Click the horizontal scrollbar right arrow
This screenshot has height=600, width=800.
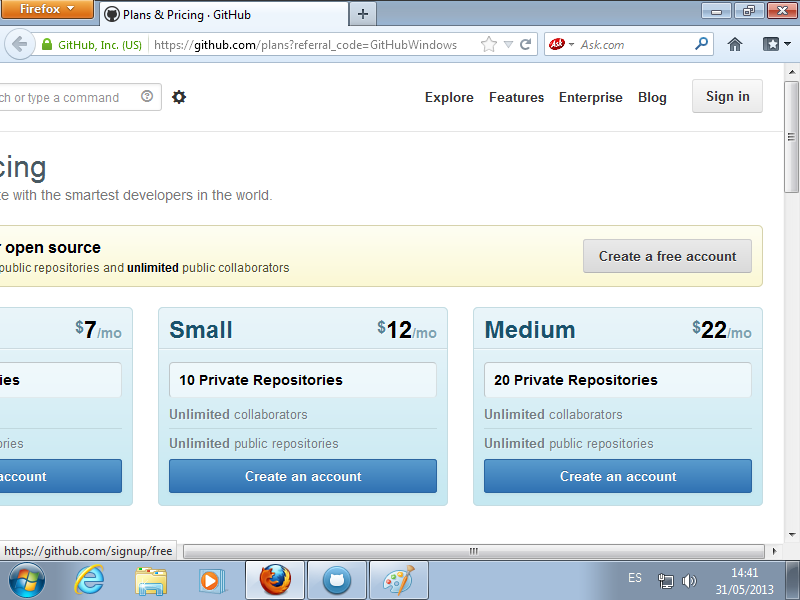click(x=774, y=551)
